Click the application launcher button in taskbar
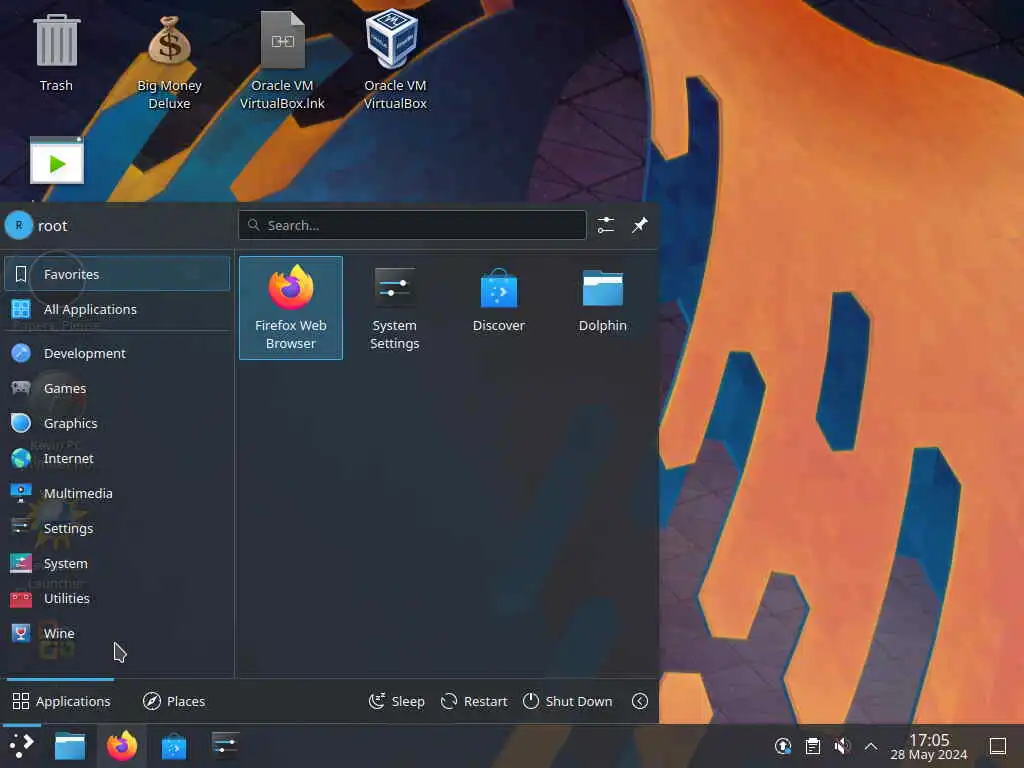 21,746
